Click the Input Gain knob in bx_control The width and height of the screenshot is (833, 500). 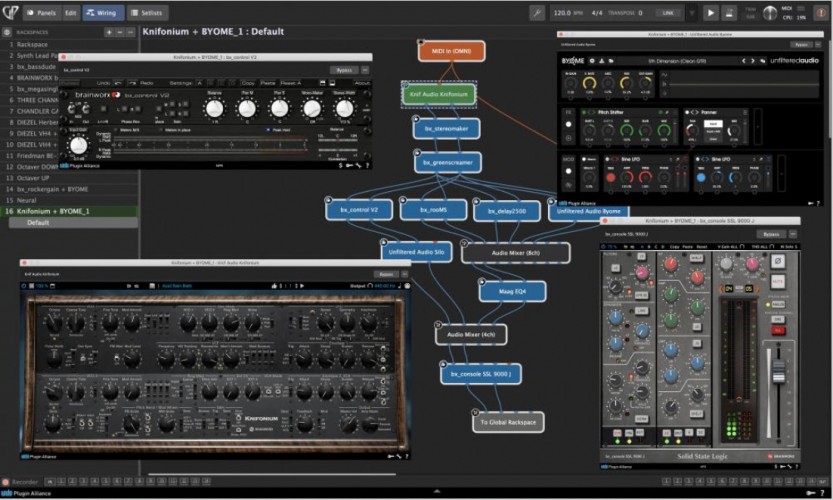tap(79, 145)
